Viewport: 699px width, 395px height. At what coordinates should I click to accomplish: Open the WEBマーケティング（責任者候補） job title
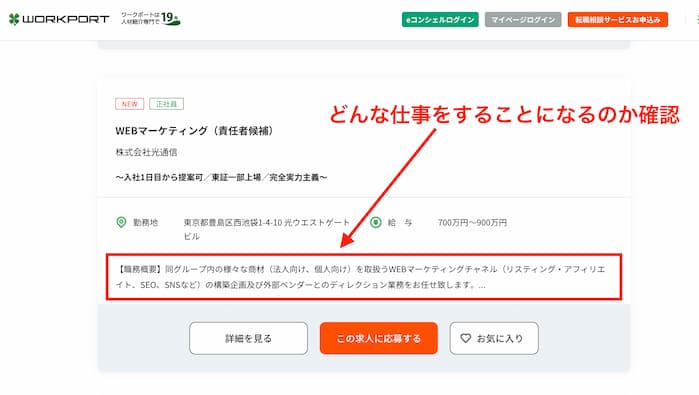coord(194,131)
